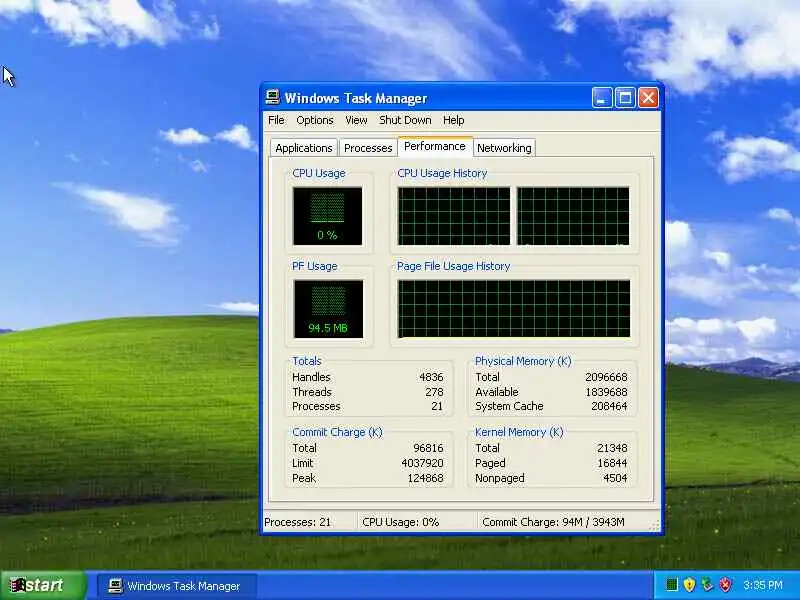Image resolution: width=800 pixels, height=600 pixels.
Task: Select the Performance tab
Action: (x=435, y=146)
